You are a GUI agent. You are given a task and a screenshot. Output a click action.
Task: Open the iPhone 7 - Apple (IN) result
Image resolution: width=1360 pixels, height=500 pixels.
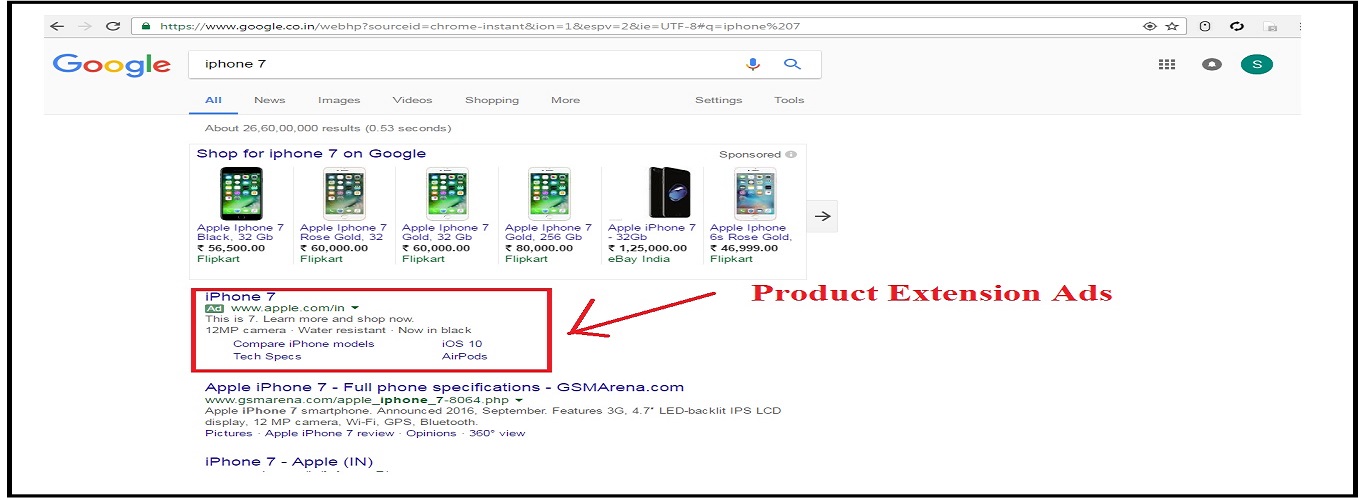click(x=289, y=462)
